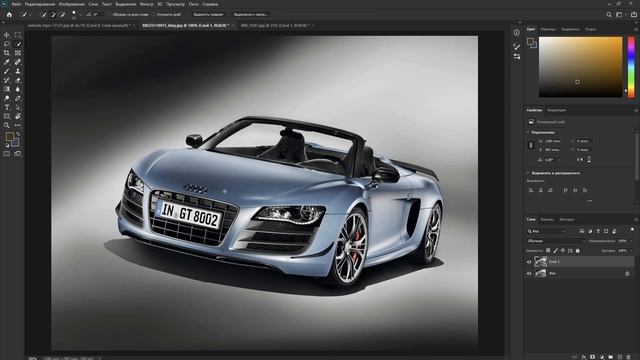Screen dimensions: 640x360
Task: Toggle layer filtering switch on or off
Action: click(x=632, y=230)
